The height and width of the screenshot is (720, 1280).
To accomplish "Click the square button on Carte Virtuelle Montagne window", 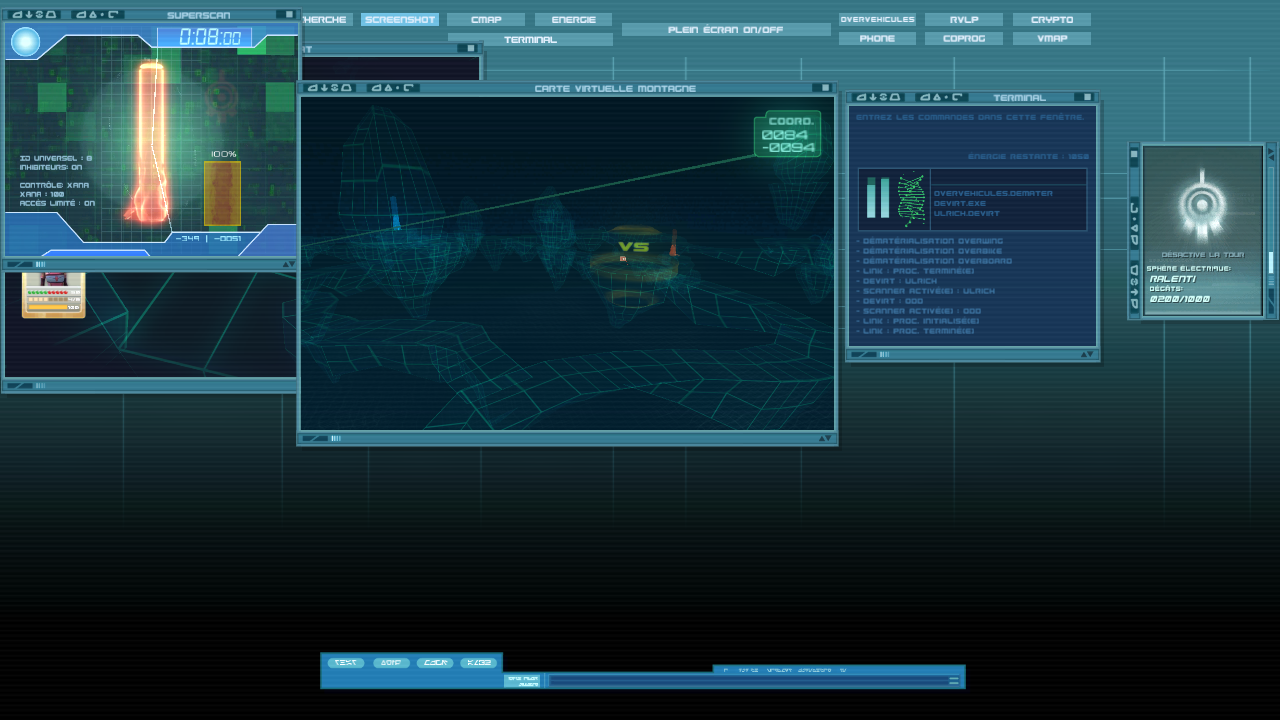I will point(825,88).
